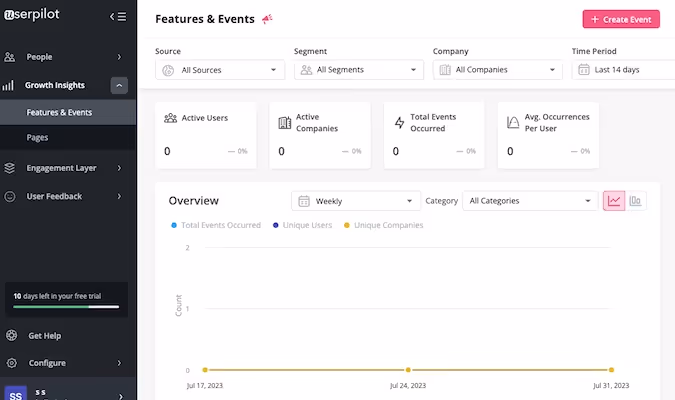The image size is (675, 400).
Task: Click the Active Users stat card
Action: [x=206, y=135]
